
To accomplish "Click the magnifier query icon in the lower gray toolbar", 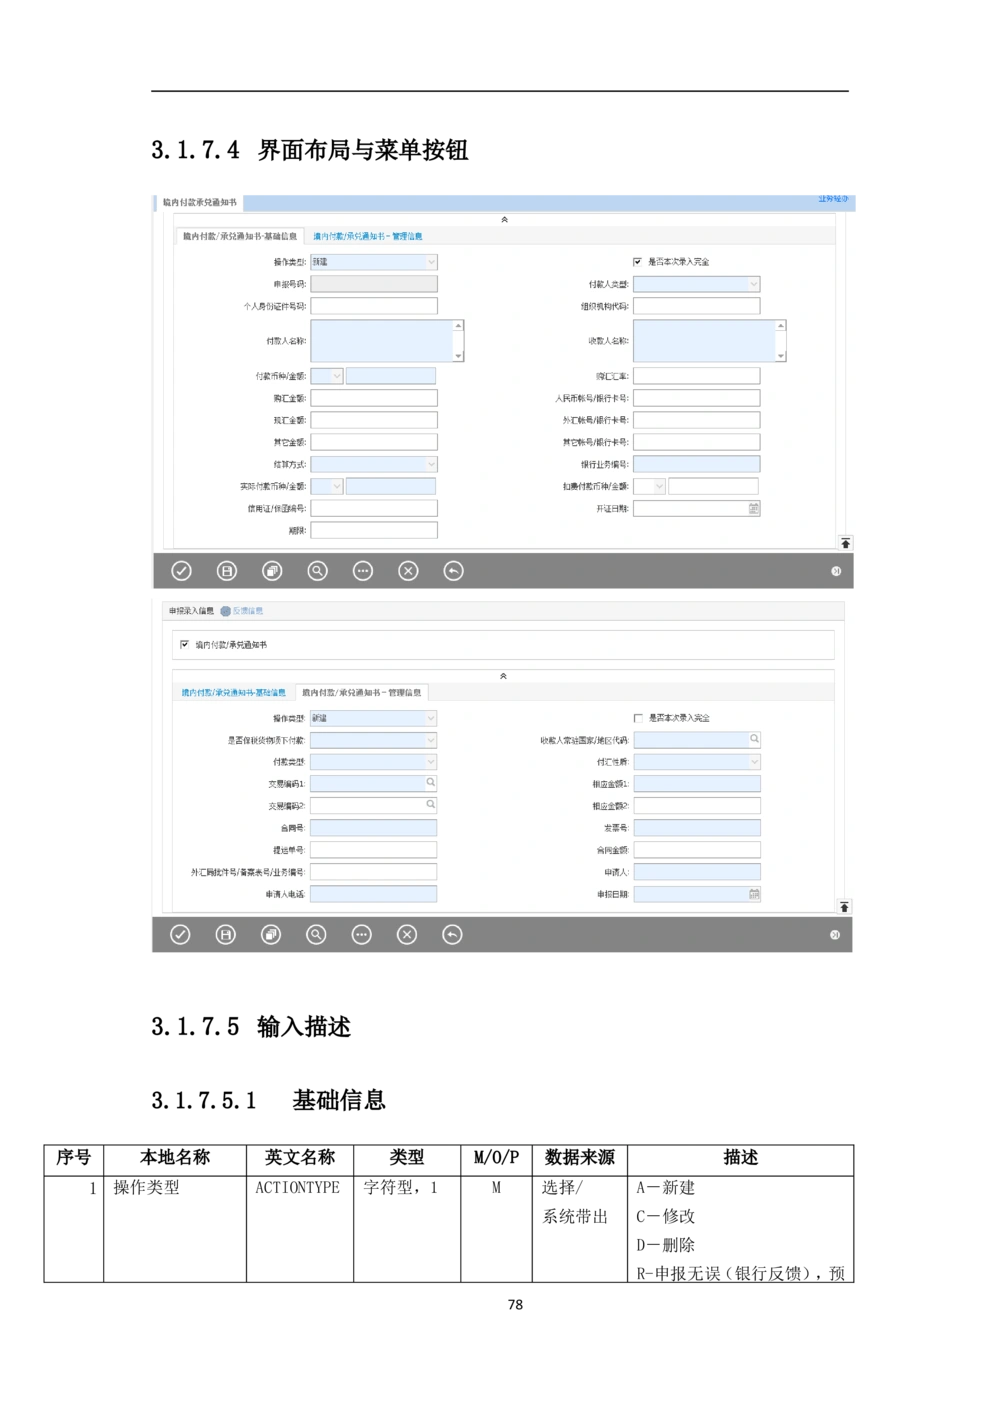I will click(316, 935).
